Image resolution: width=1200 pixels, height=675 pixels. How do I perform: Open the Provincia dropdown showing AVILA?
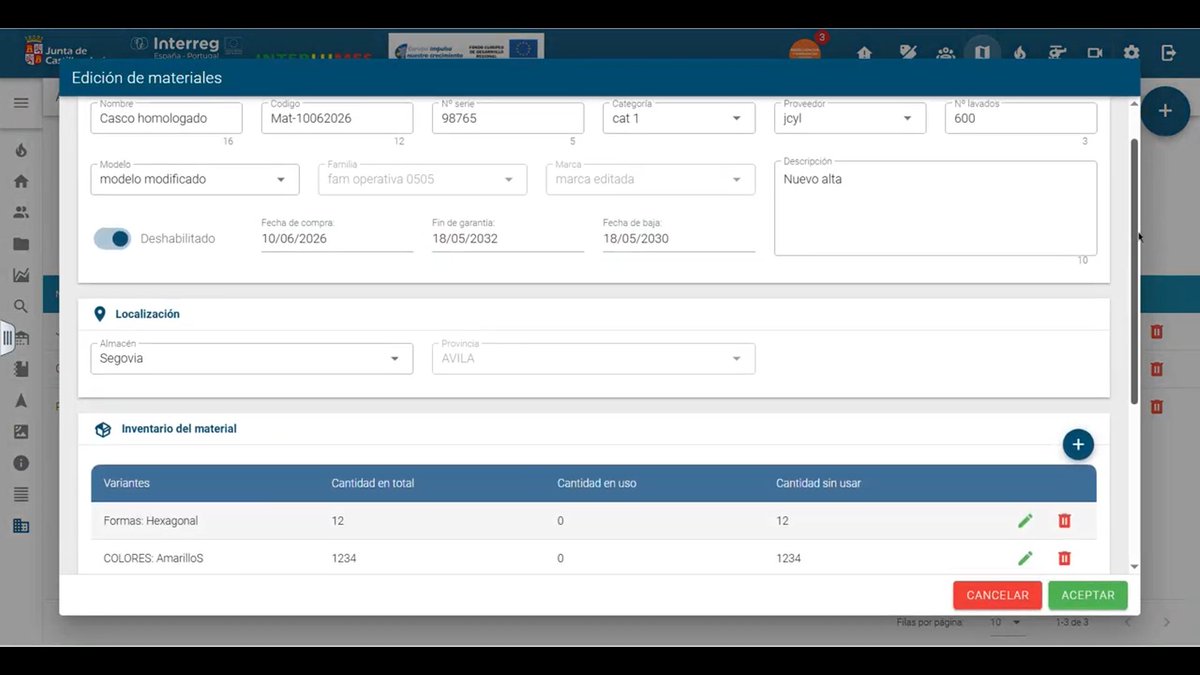click(593, 358)
